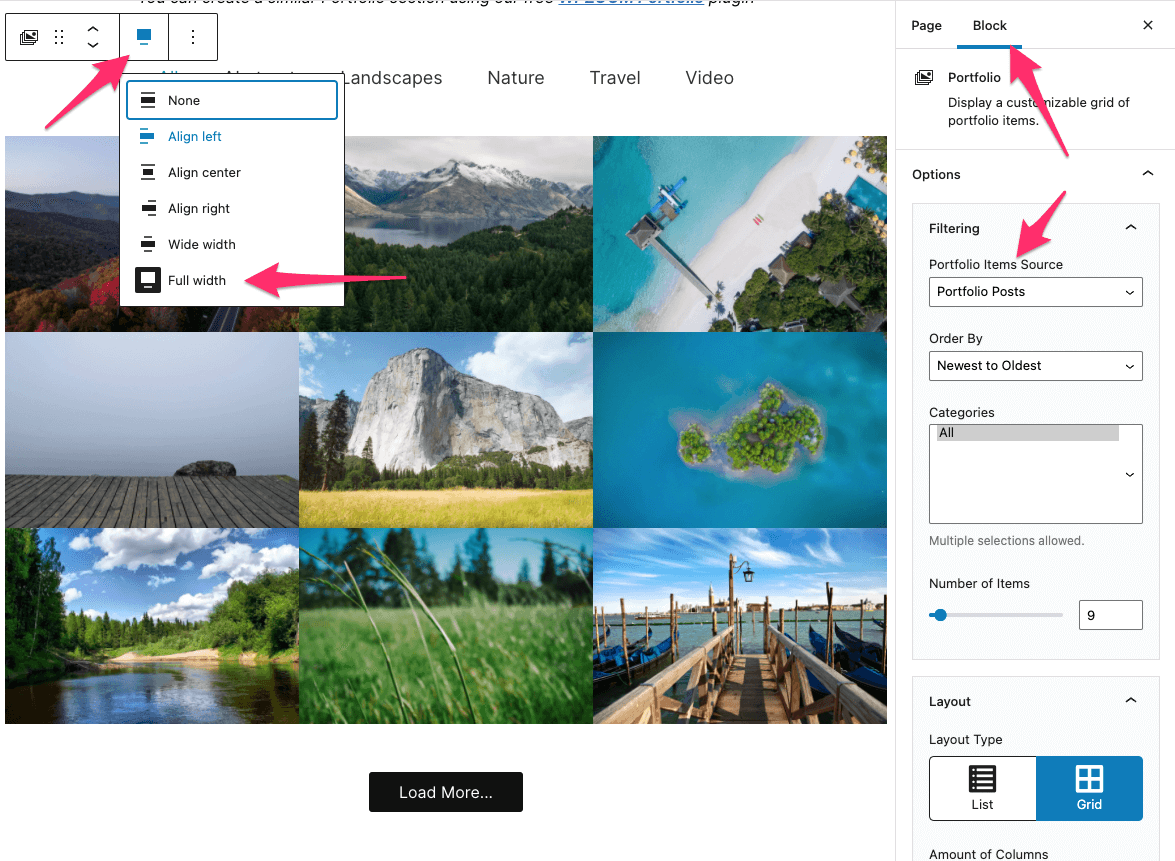
Task: Click the Number of Items slider handle
Action: (x=940, y=615)
